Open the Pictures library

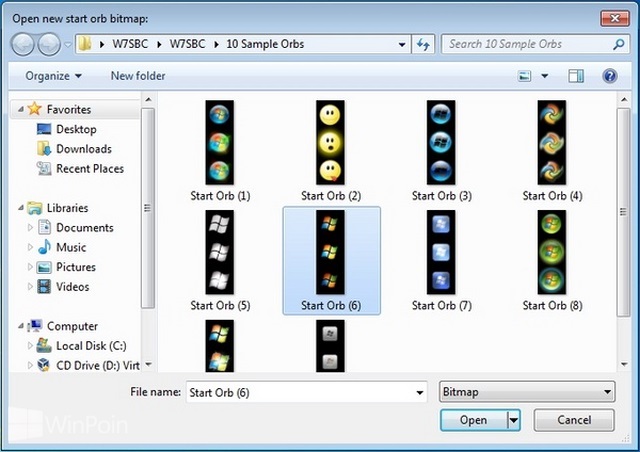[x=76, y=267]
